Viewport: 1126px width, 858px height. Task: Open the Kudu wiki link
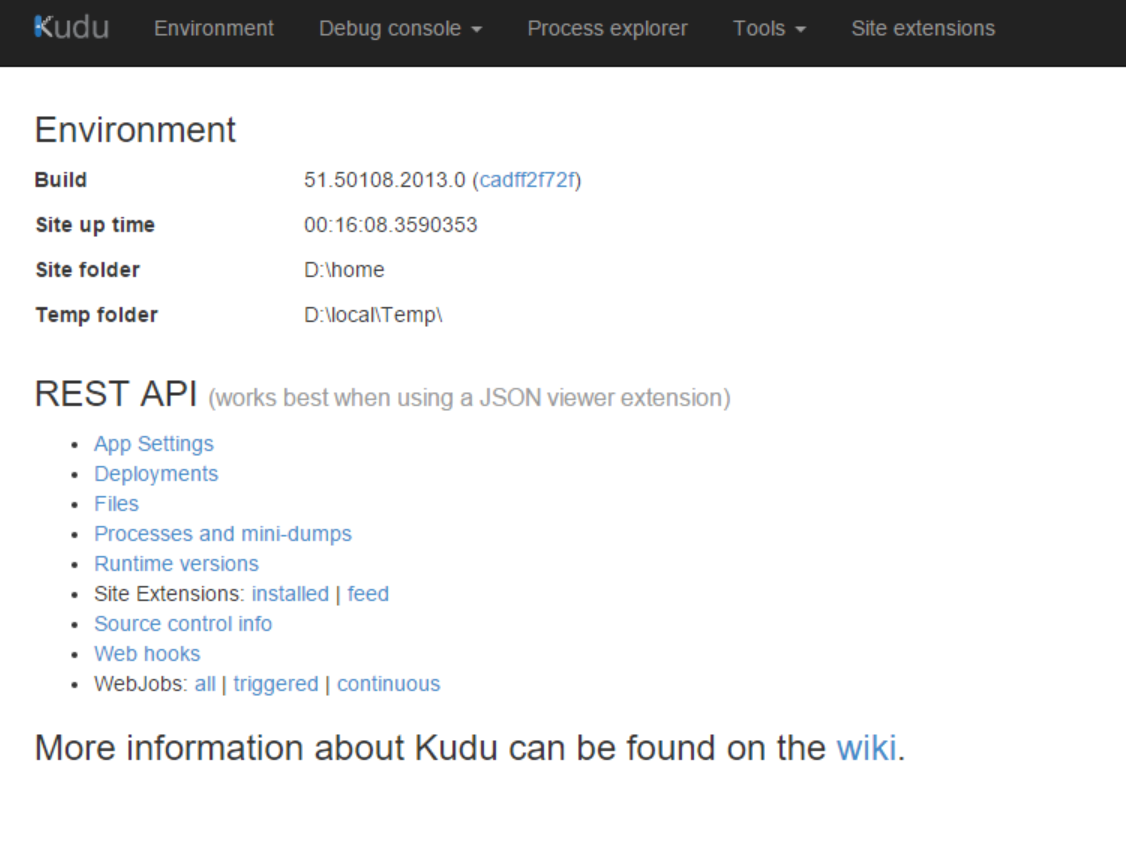pos(867,748)
